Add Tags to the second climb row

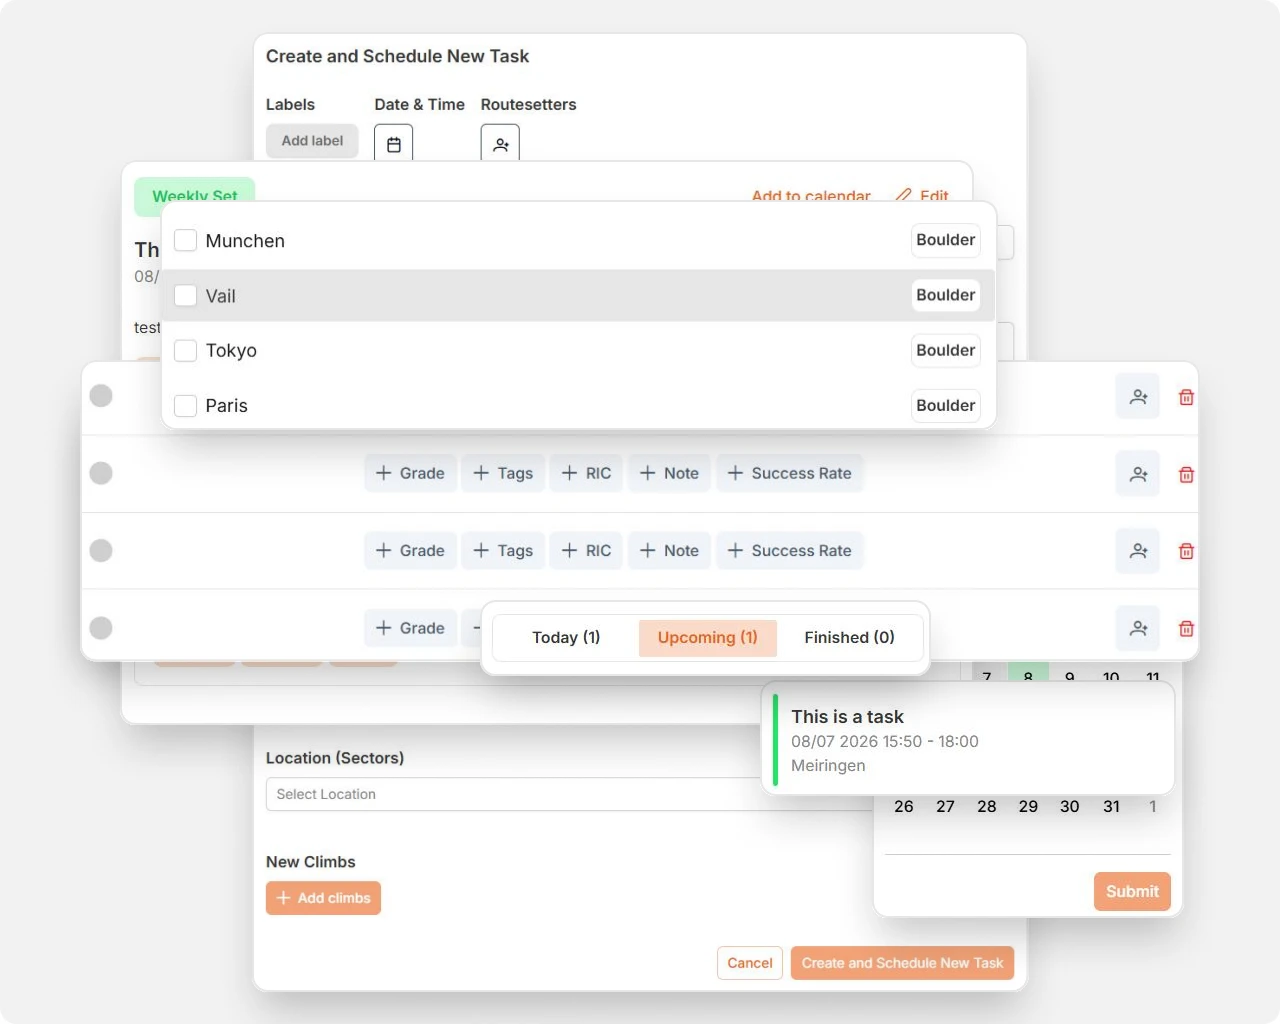pyautogui.click(x=503, y=473)
